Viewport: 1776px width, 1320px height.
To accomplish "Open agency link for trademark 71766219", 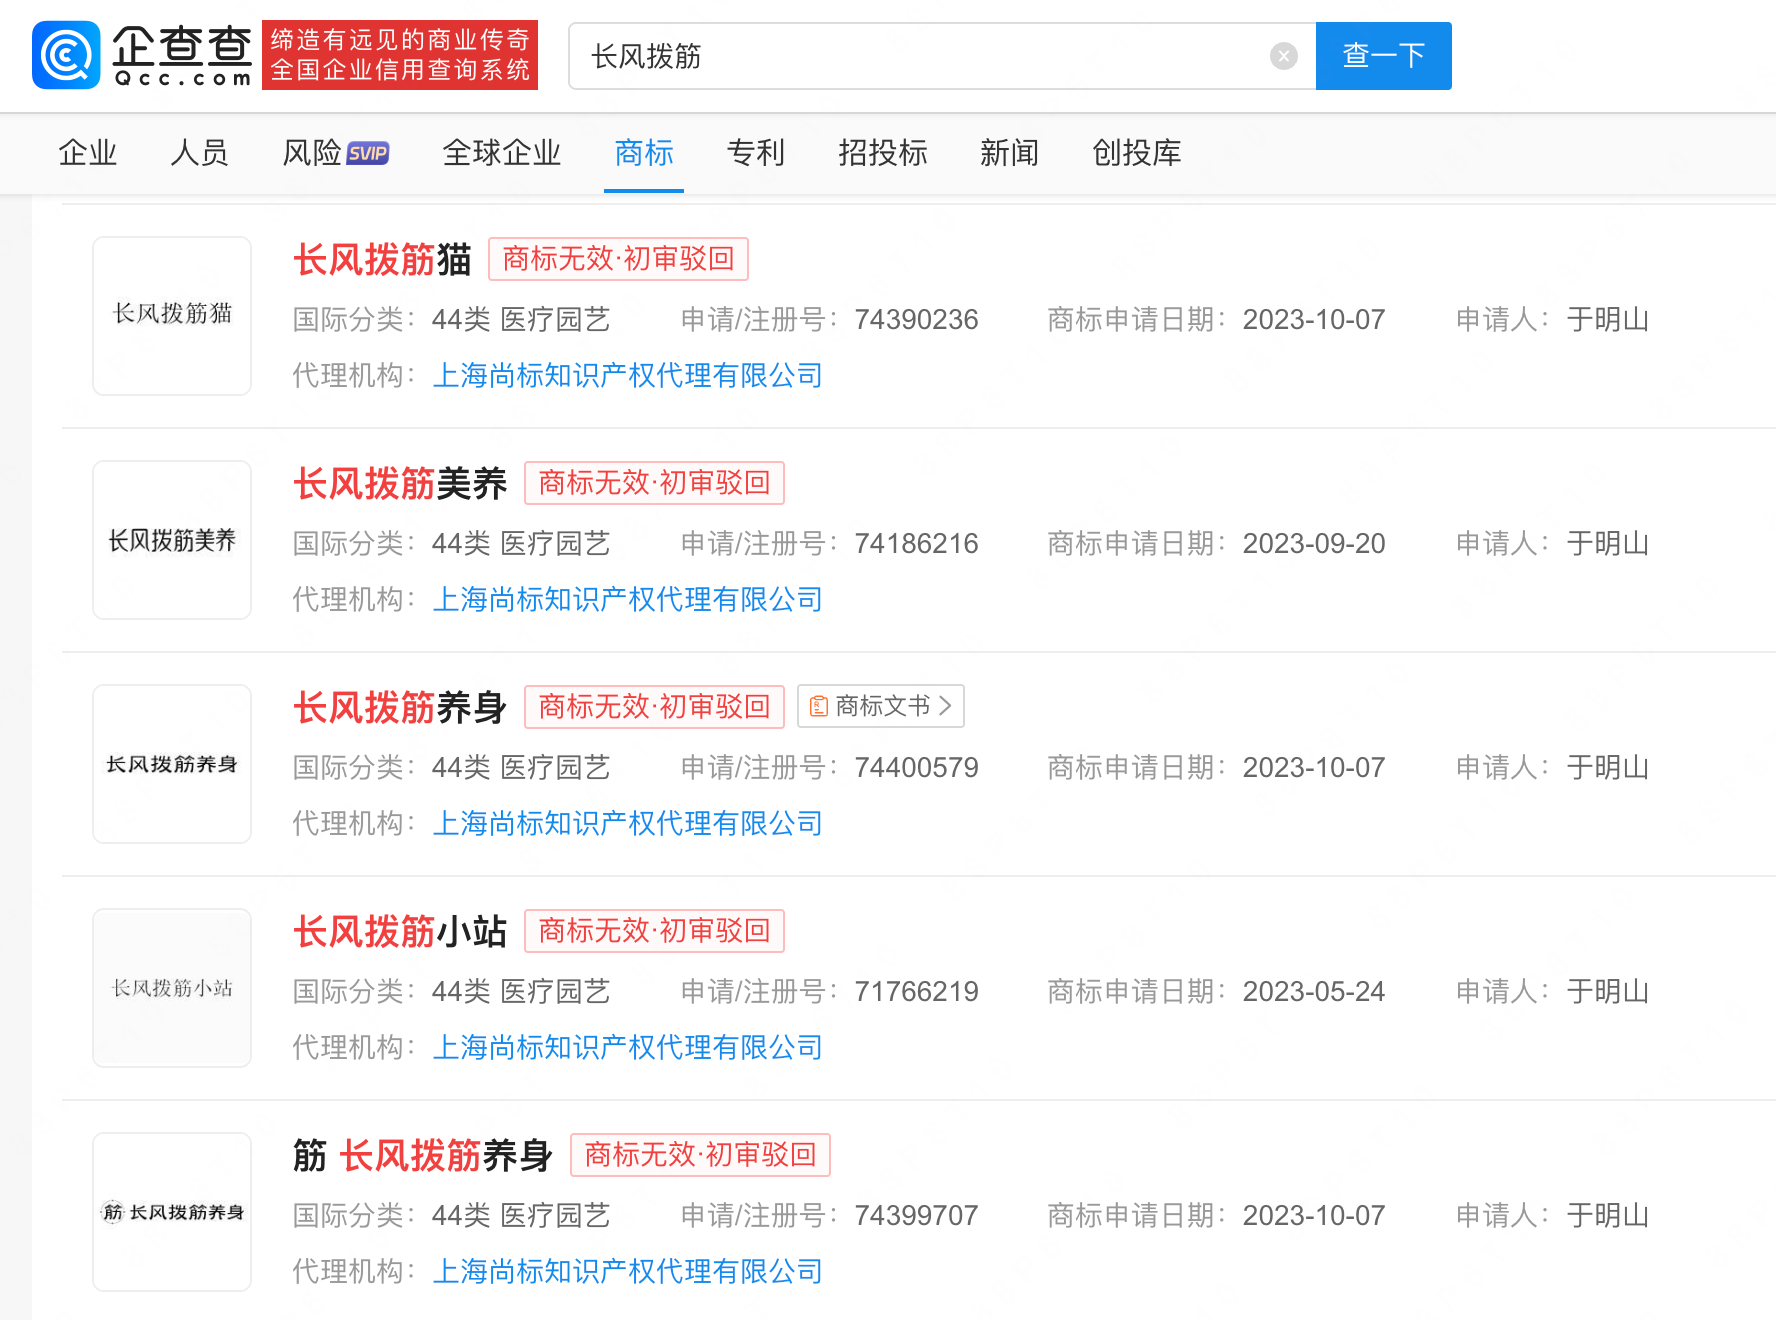I will [627, 1048].
